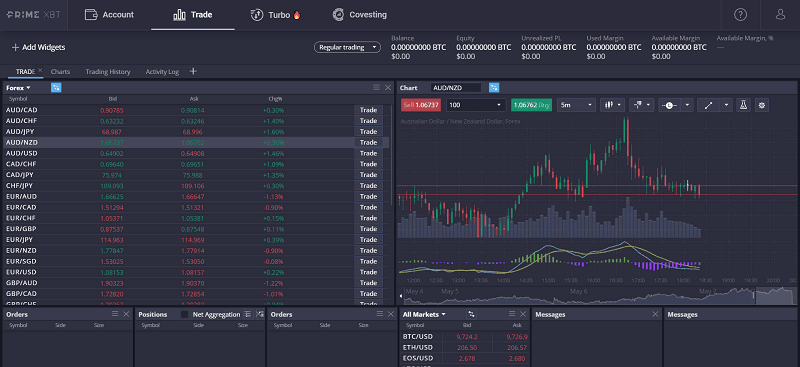Expand the drawing tools dropdown arrow

point(726,105)
